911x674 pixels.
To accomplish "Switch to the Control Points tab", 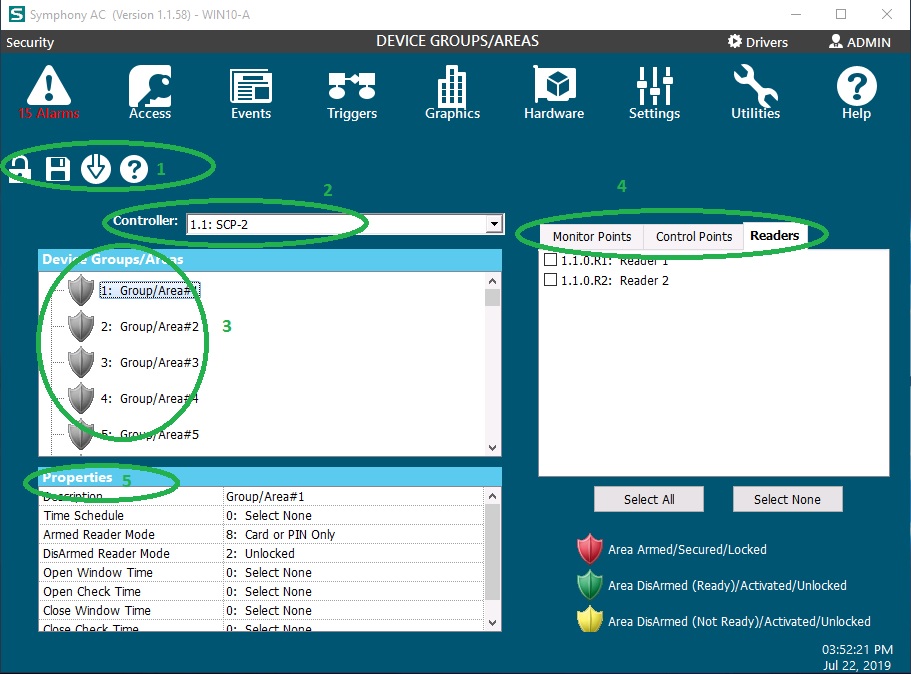I will click(694, 236).
